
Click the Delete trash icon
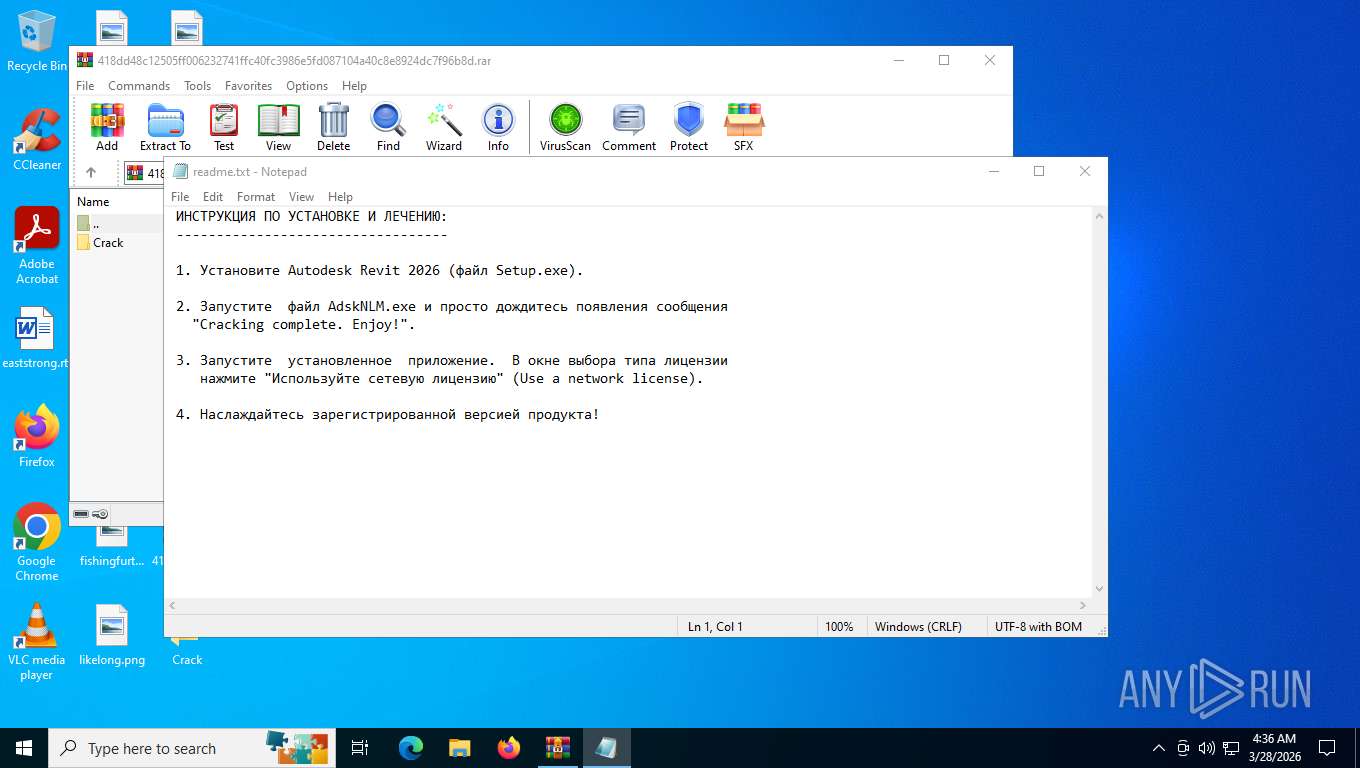334,127
